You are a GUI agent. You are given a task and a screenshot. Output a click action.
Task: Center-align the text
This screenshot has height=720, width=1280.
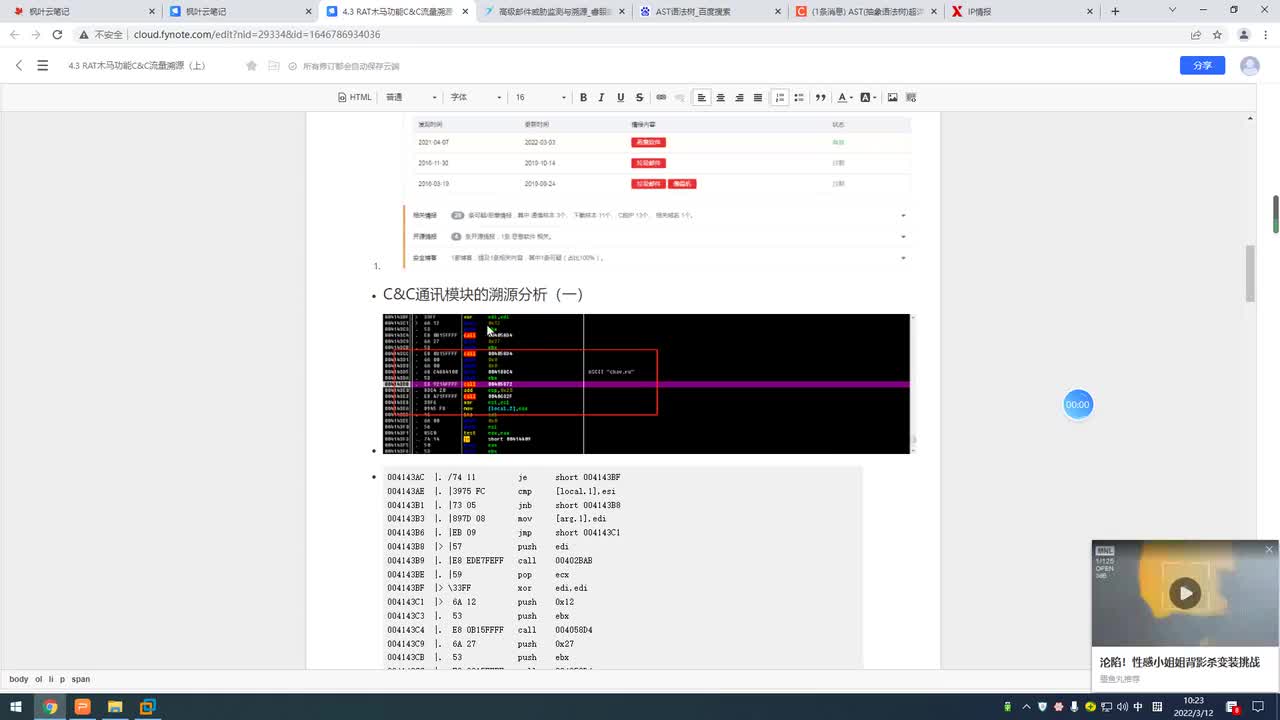tap(720, 97)
